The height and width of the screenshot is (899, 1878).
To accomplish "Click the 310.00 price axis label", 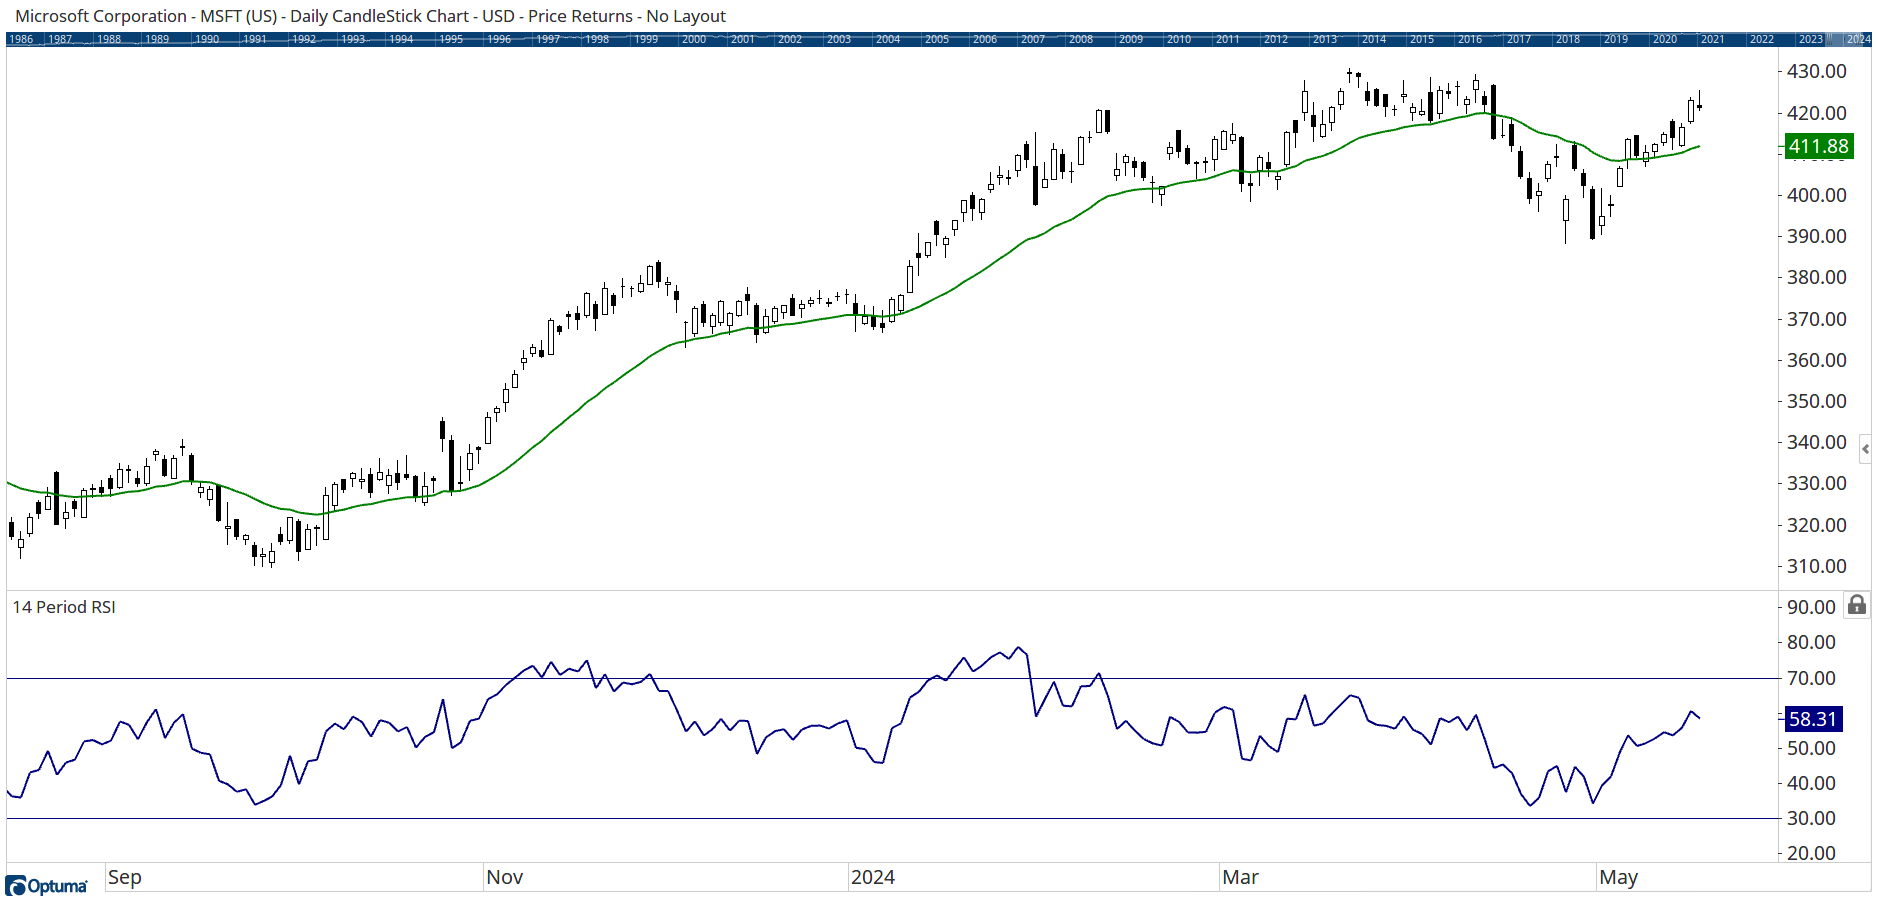I will pyautogui.click(x=1816, y=566).
